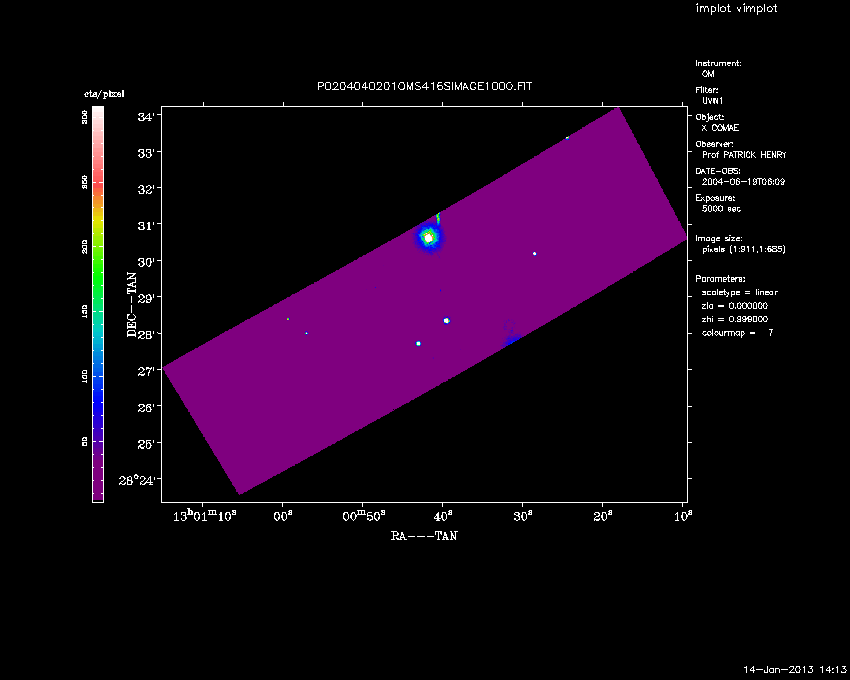Click the 20s right ascension label
The width and height of the screenshot is (850, 680).
(x=603, y=516)
